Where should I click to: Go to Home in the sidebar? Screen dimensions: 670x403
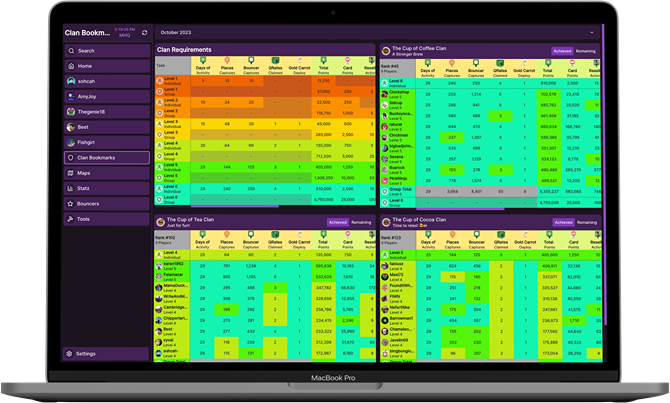[x=85, y=66]
